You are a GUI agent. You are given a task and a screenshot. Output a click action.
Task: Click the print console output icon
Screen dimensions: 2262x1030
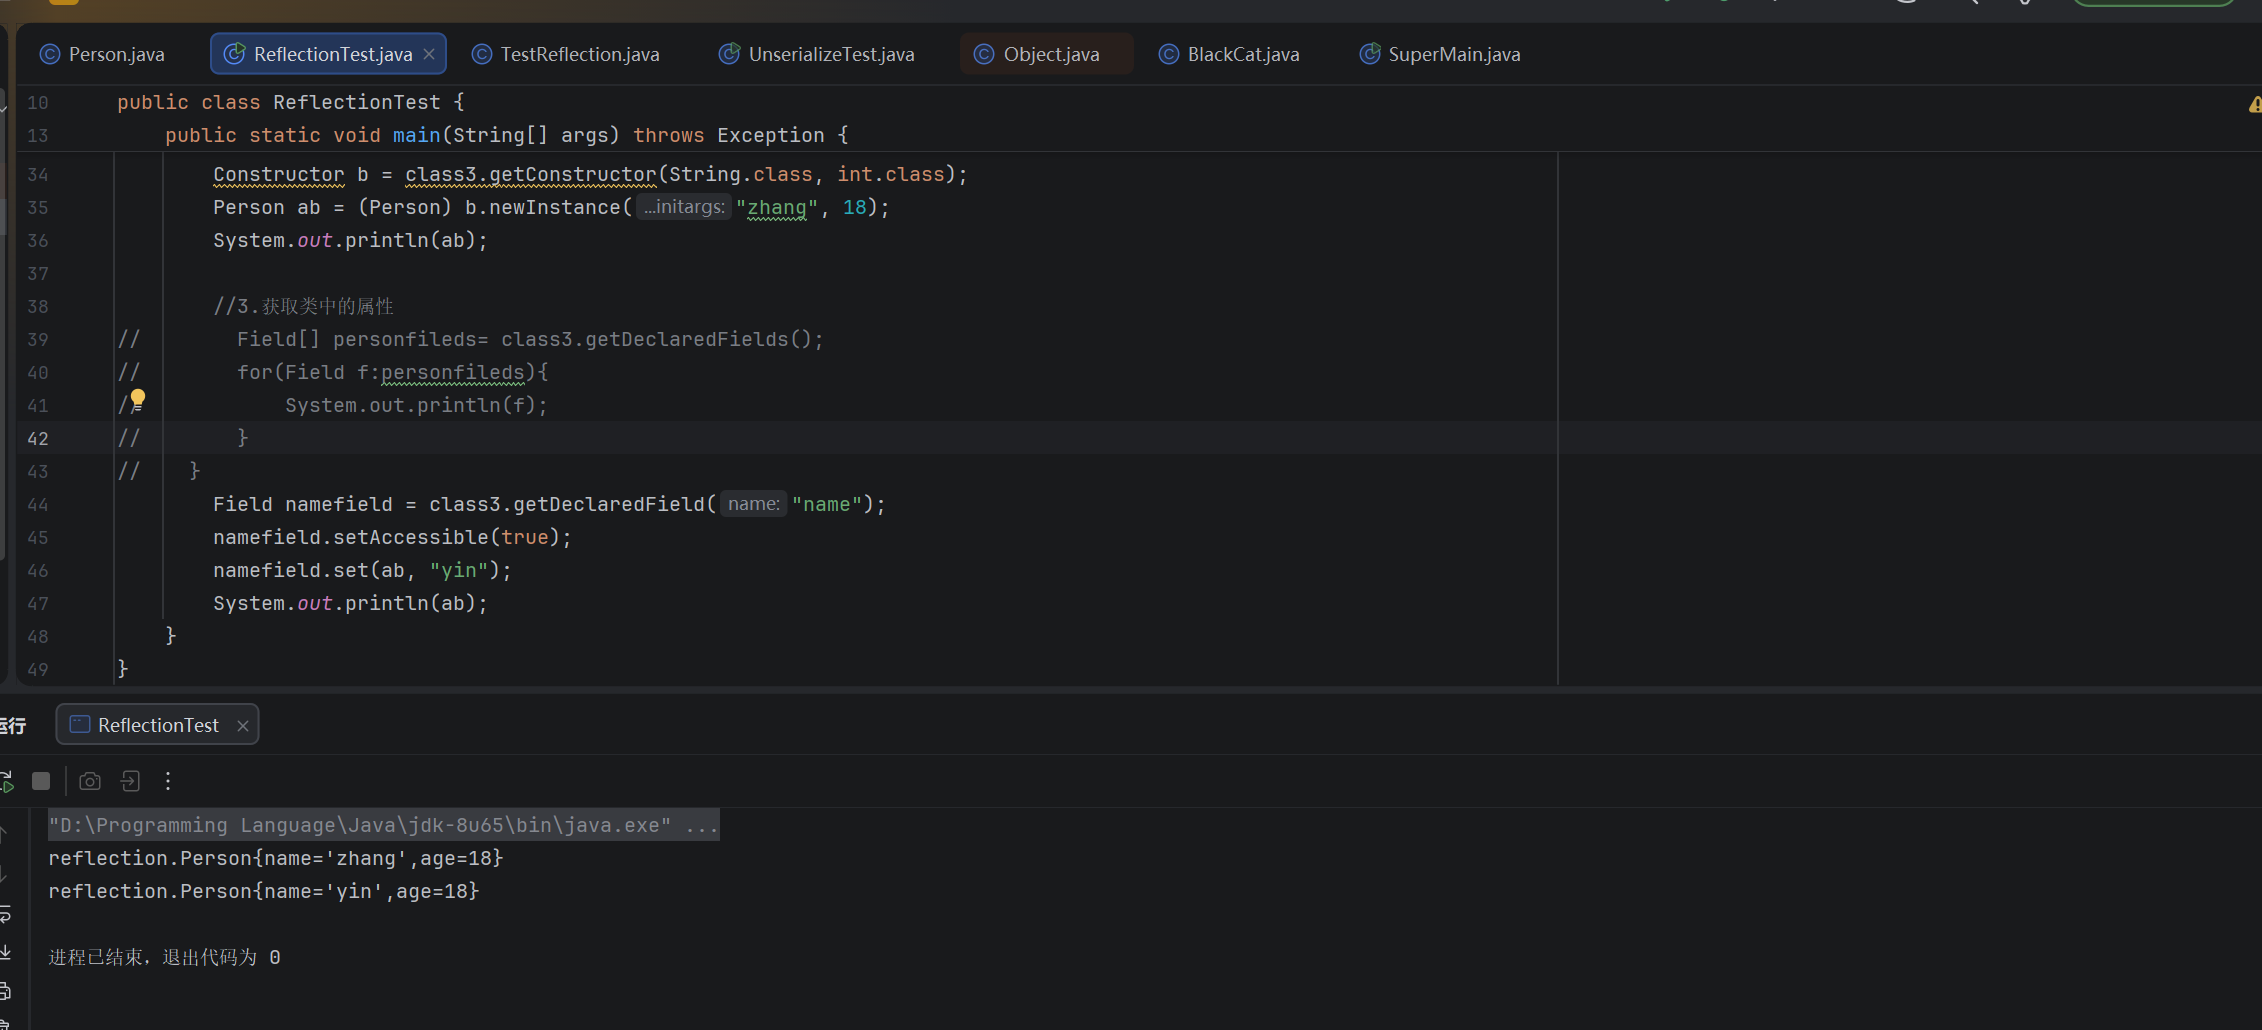[x=4, y=991]
